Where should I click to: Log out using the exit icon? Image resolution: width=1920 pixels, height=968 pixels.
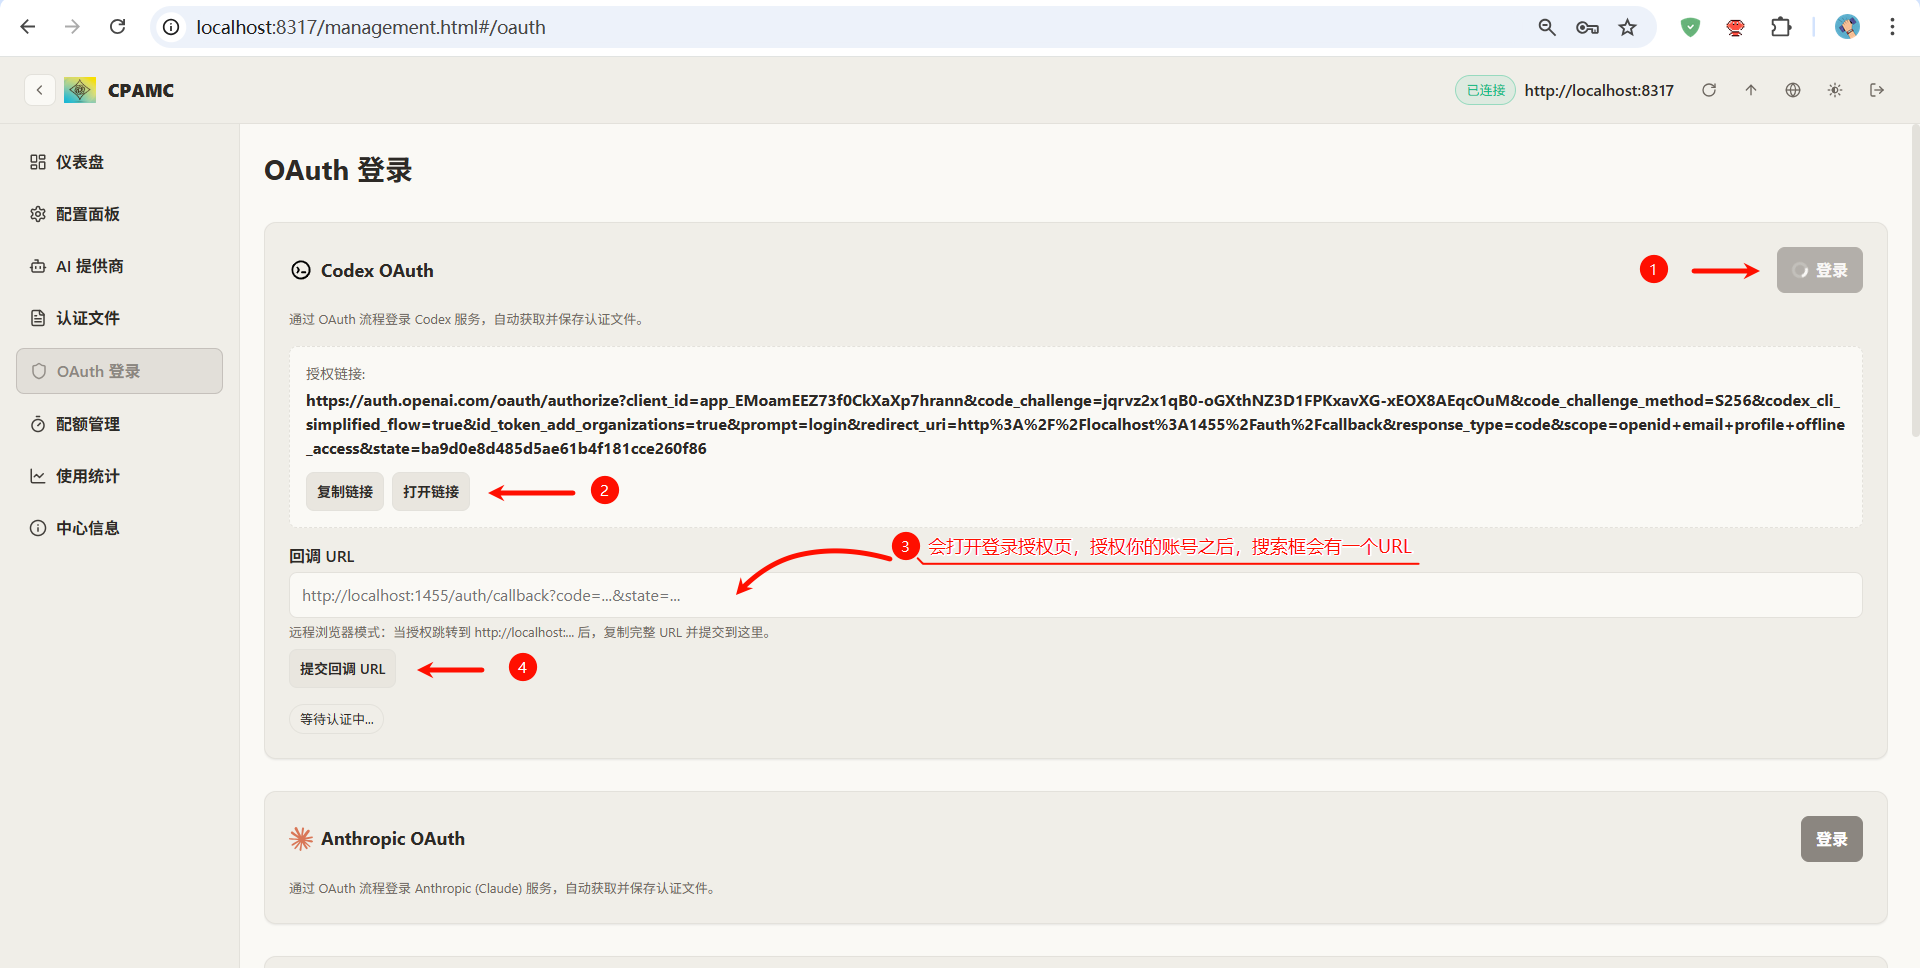[x=1877, y=90]
